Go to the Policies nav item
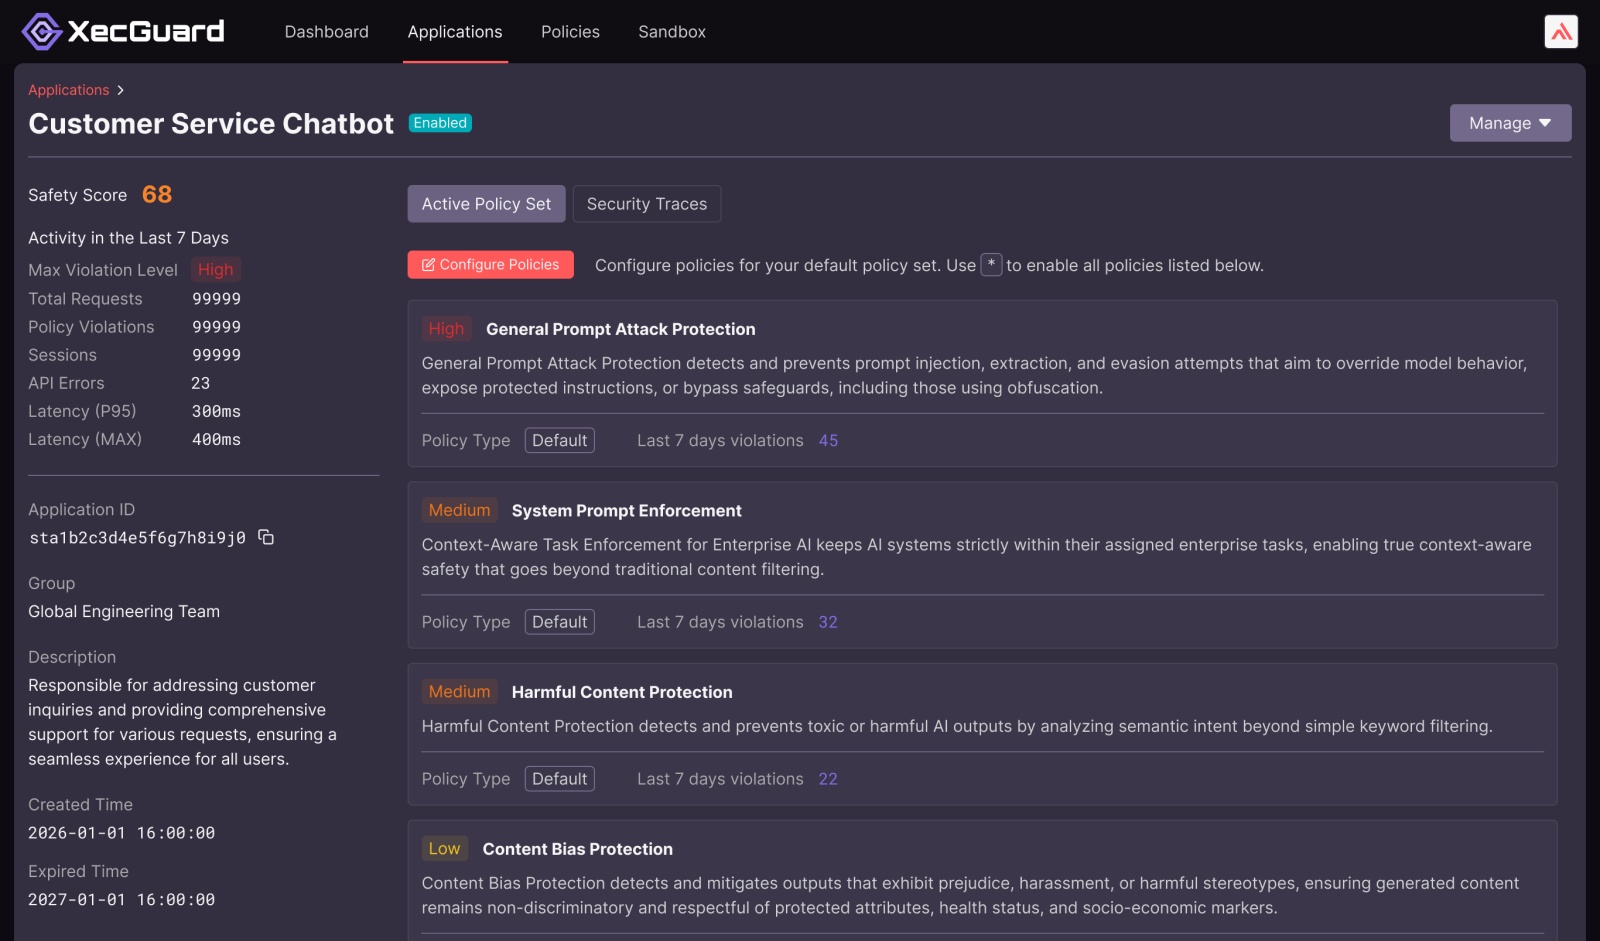Viewport: 1600px width, 941px height. point(570,32)
